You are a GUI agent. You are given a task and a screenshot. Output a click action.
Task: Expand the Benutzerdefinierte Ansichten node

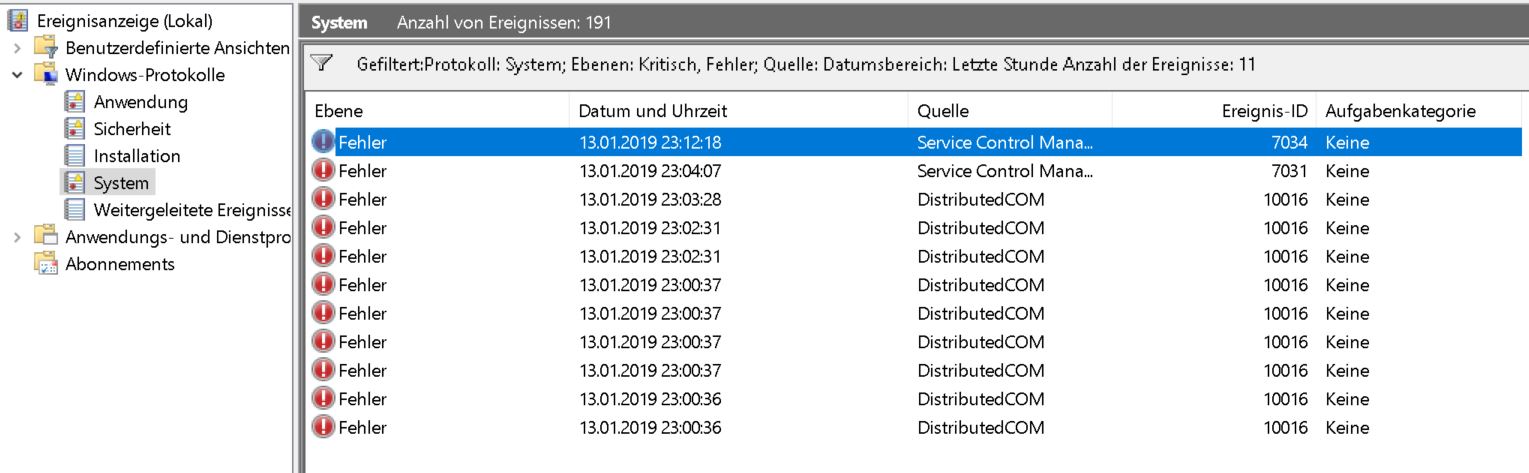tap(14, 49)
